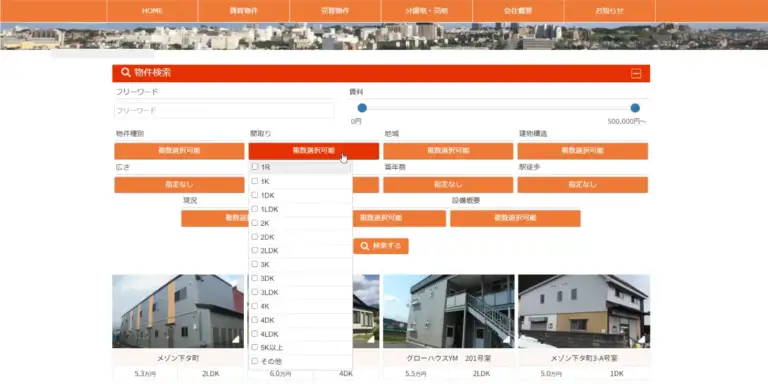Check the 4K option
Viewport: 768px width, 384px height.
[255, 306]
